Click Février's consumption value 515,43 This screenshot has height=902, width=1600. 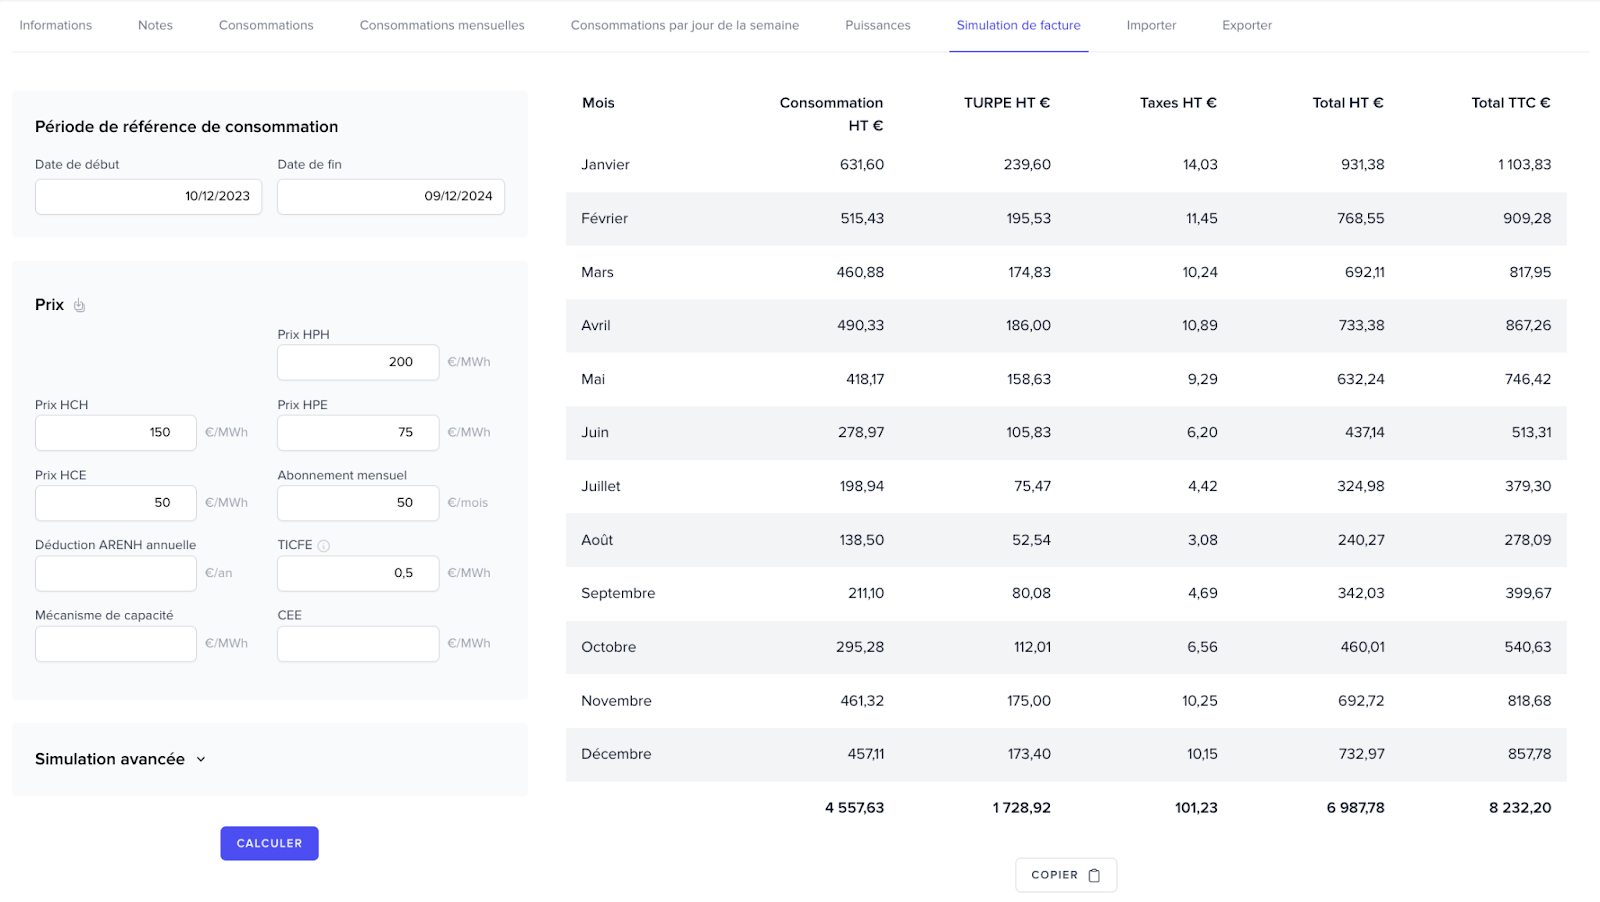coord(862,218)
